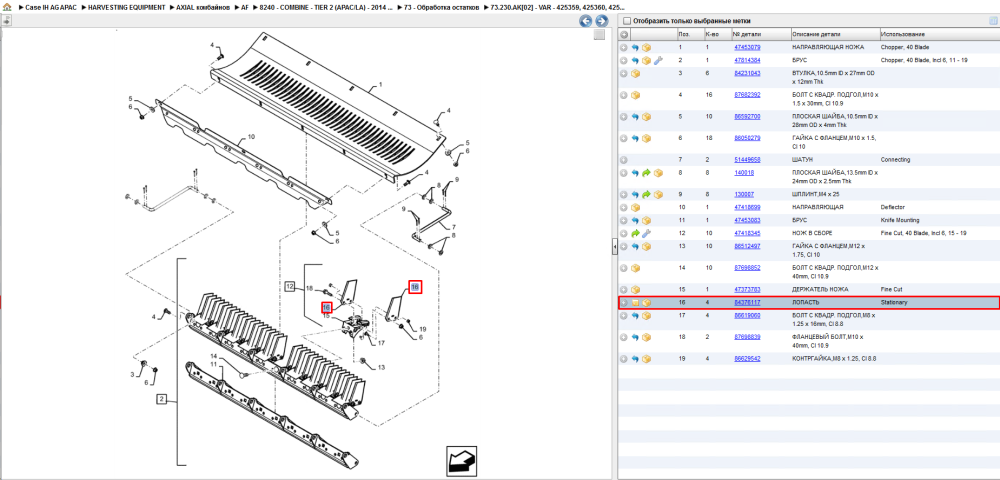Open part number link 47453079
1000x480 pixels.
747,48
